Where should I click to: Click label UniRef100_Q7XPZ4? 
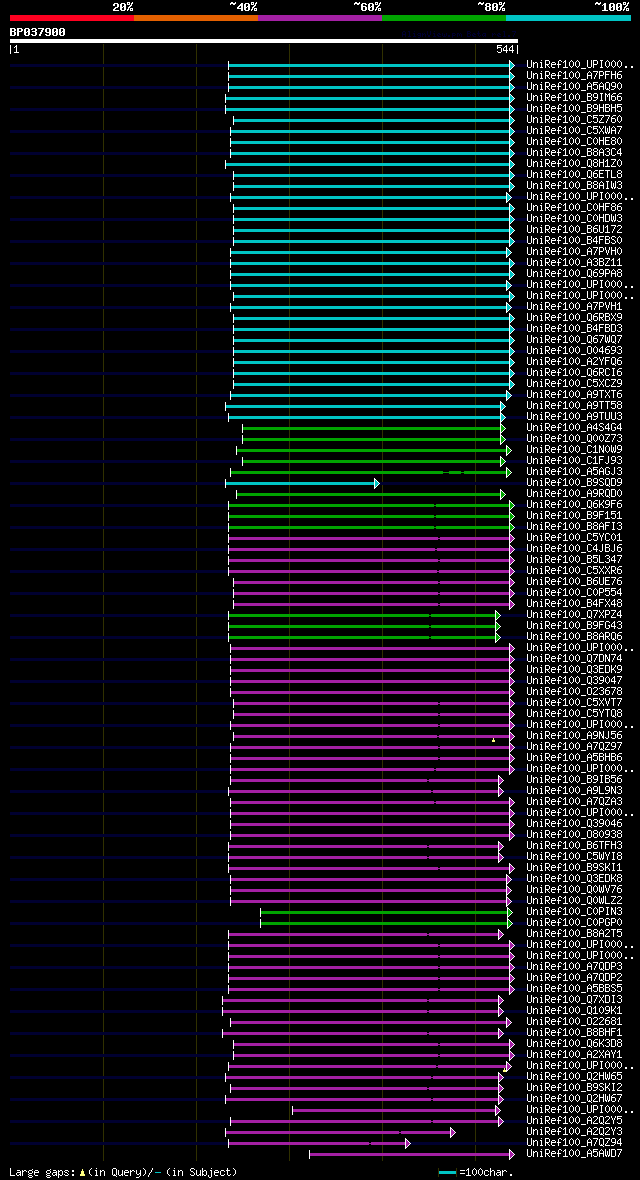point(574,615)
